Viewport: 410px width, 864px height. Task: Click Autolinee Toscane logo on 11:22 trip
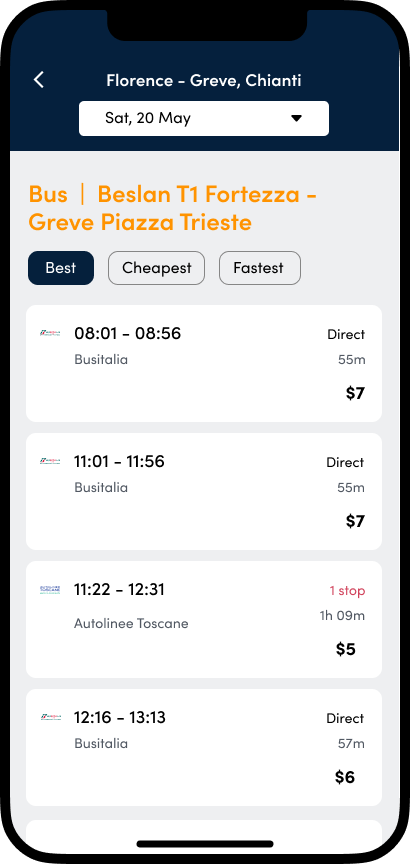(50, 589)
